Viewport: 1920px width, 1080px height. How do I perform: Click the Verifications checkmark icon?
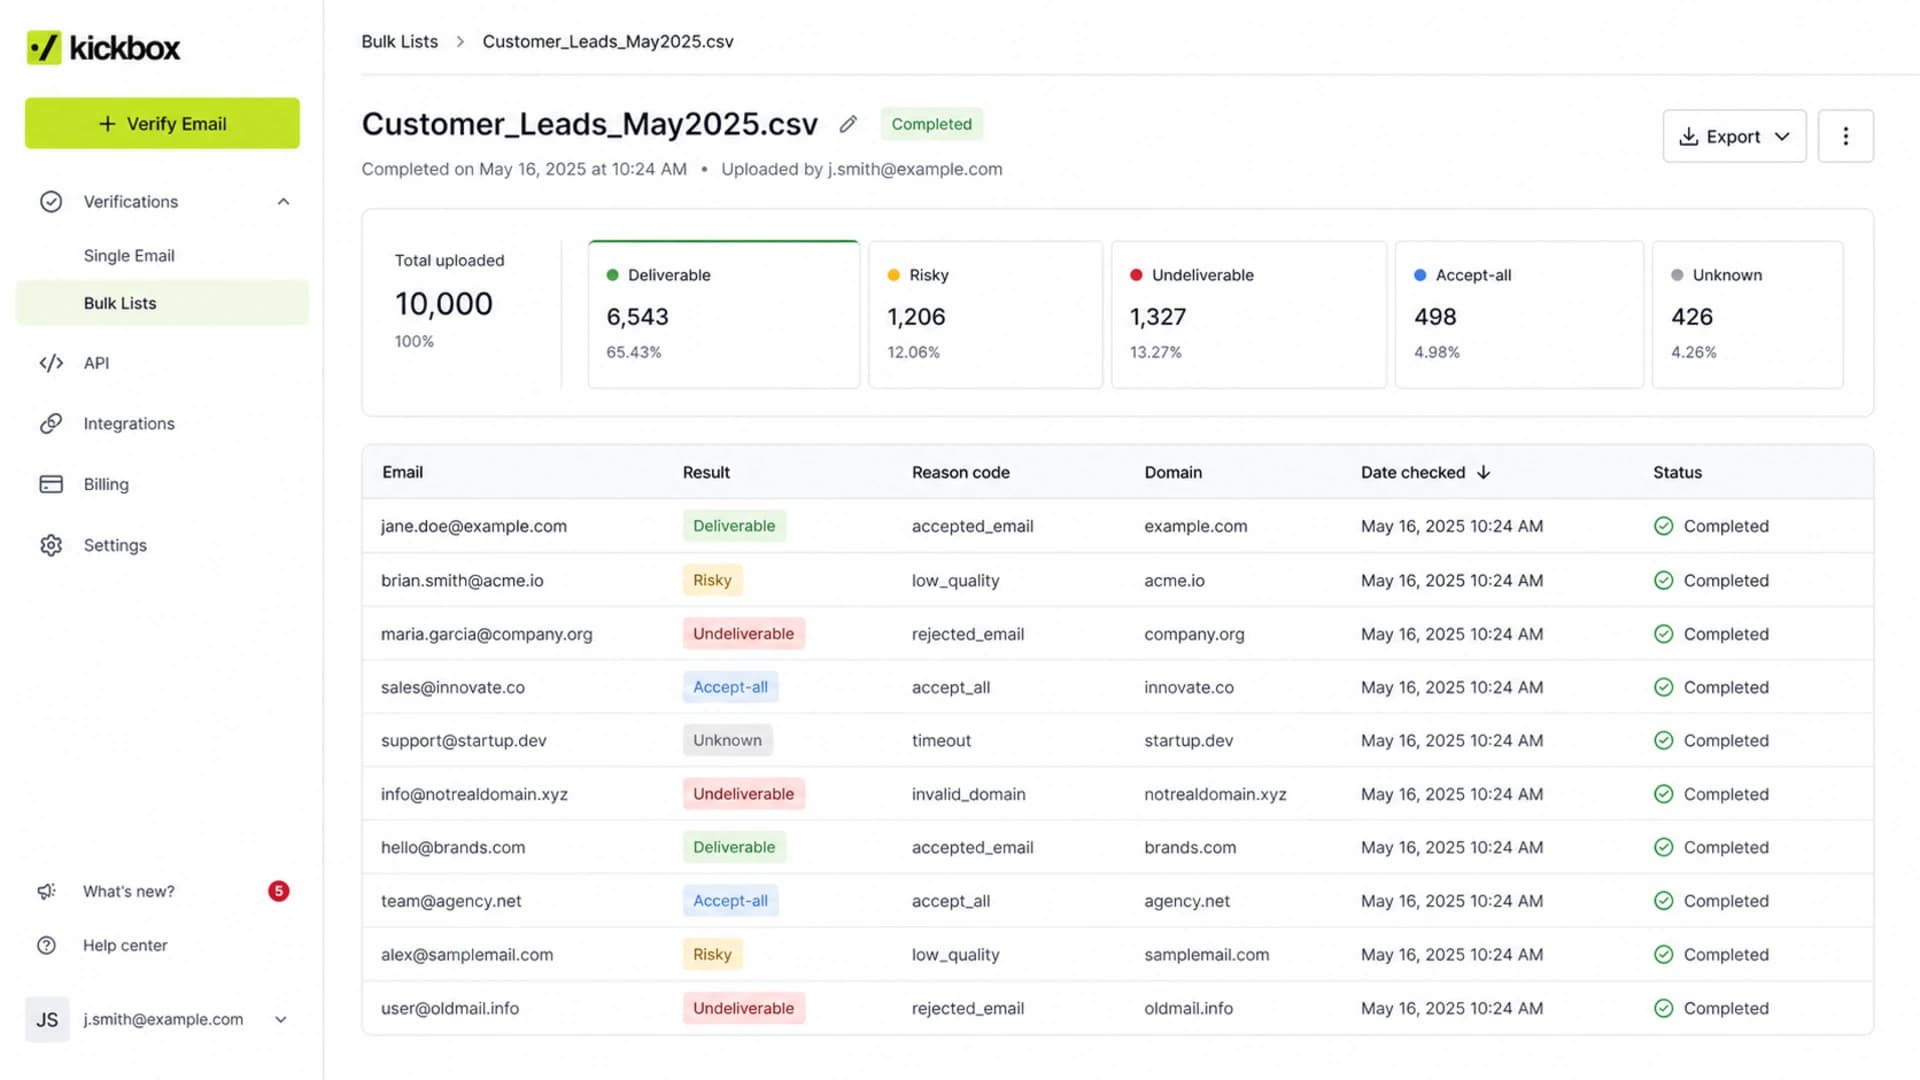point(51,202)
